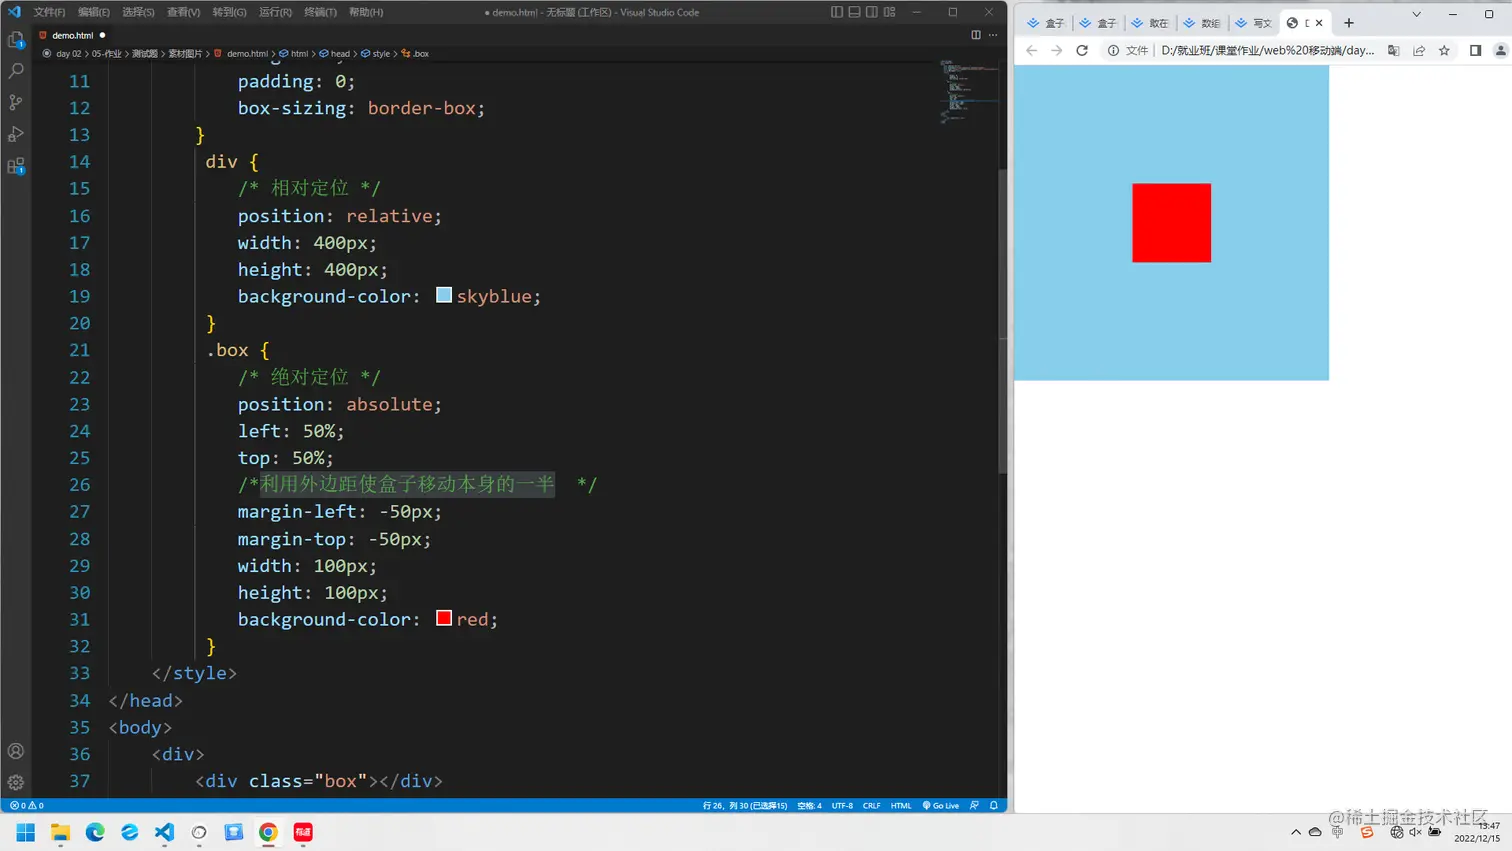Screen dimensions: 1512x851
Task: Open the Search view in activity bar
Action: click(16, 71)
